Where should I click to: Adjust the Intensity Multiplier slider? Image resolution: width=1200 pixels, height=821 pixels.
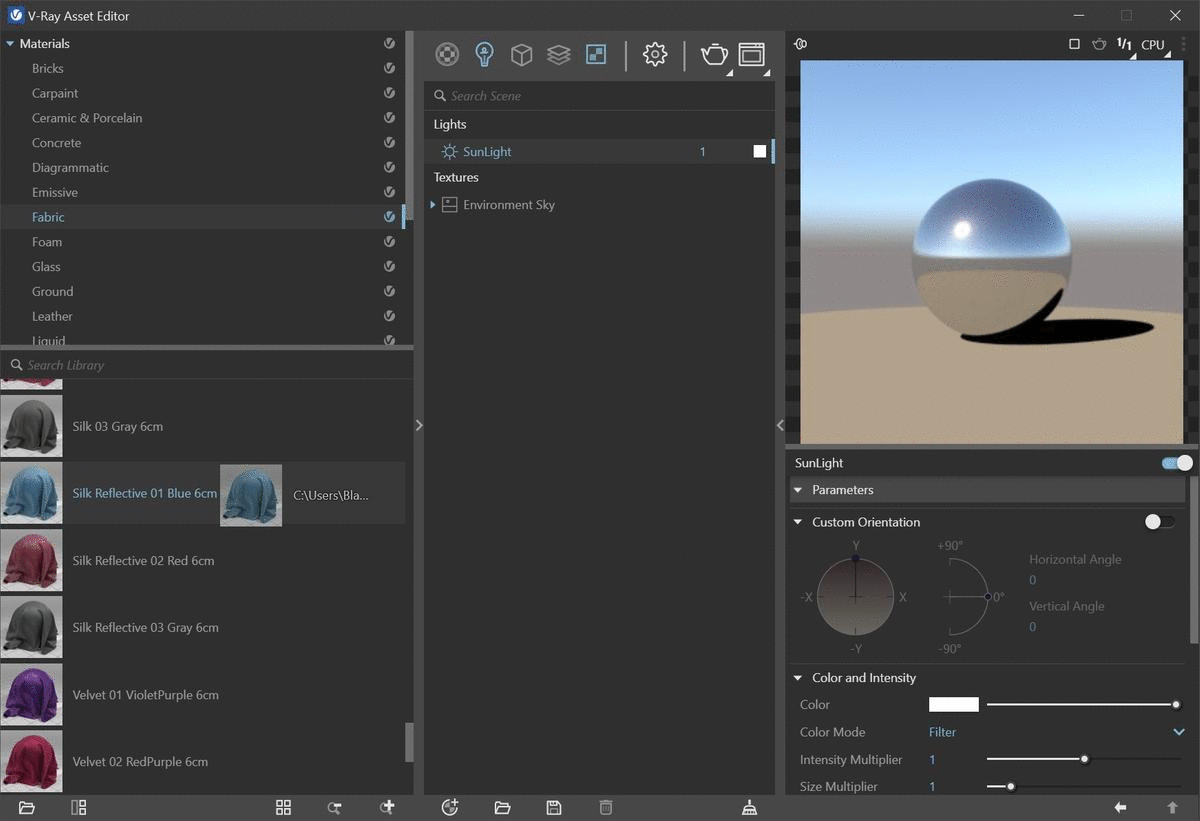(x=1084, y=760)
